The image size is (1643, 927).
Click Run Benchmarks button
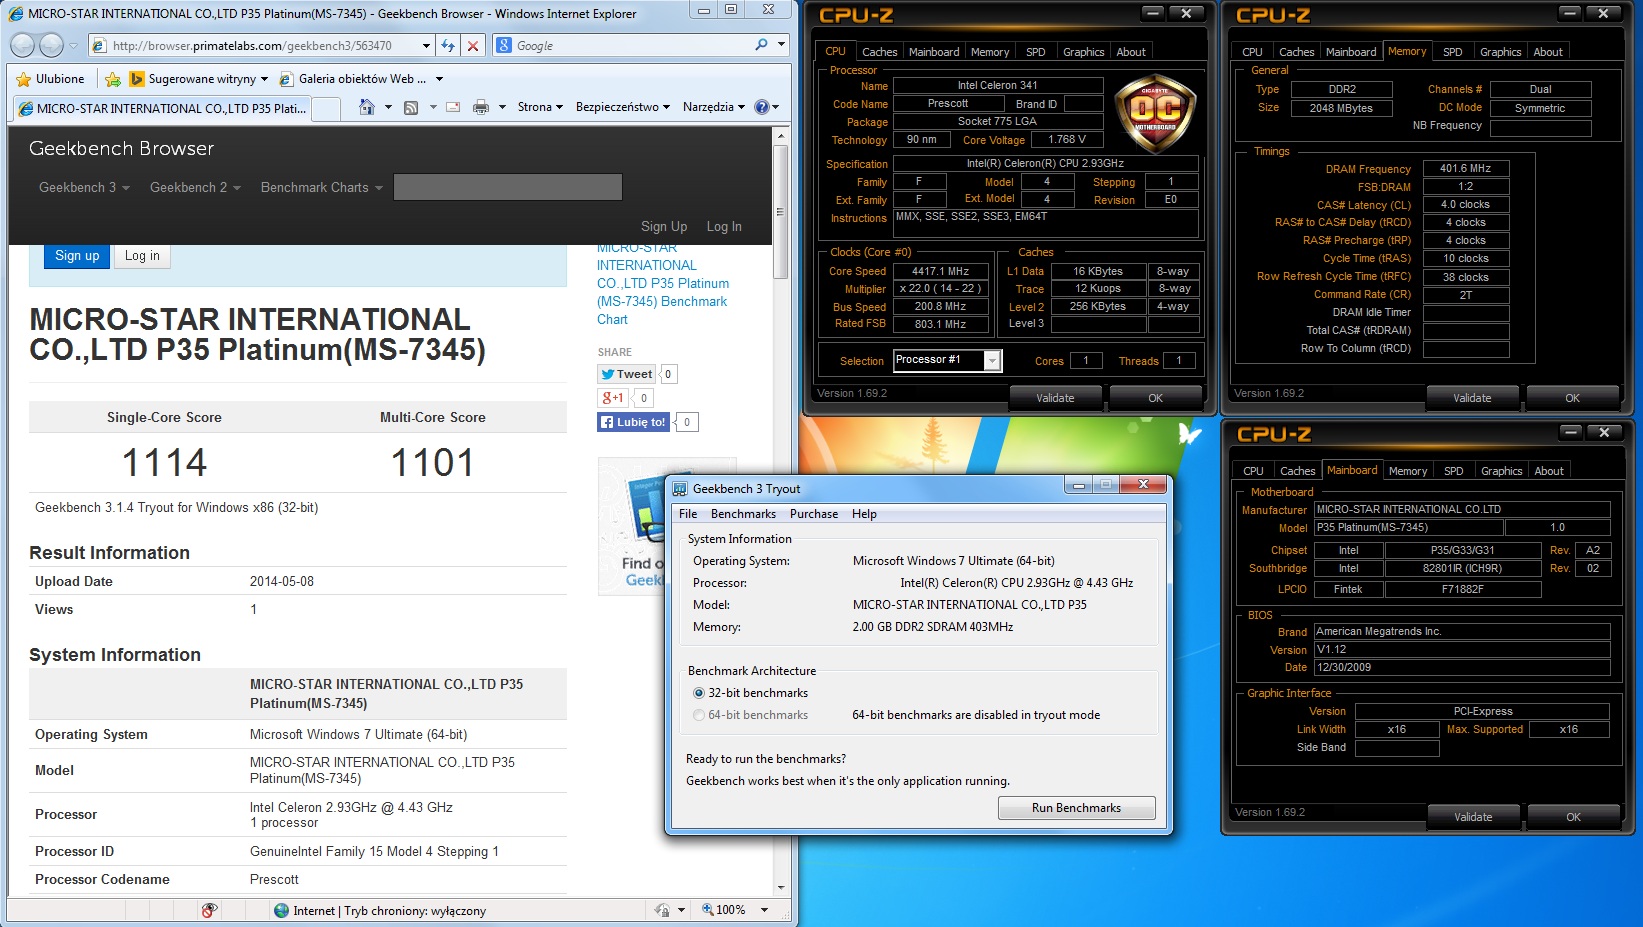1076,808
